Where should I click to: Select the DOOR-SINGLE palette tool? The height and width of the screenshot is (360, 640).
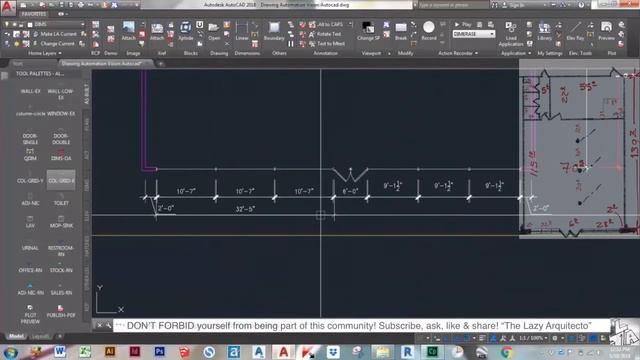click(30, 139)
